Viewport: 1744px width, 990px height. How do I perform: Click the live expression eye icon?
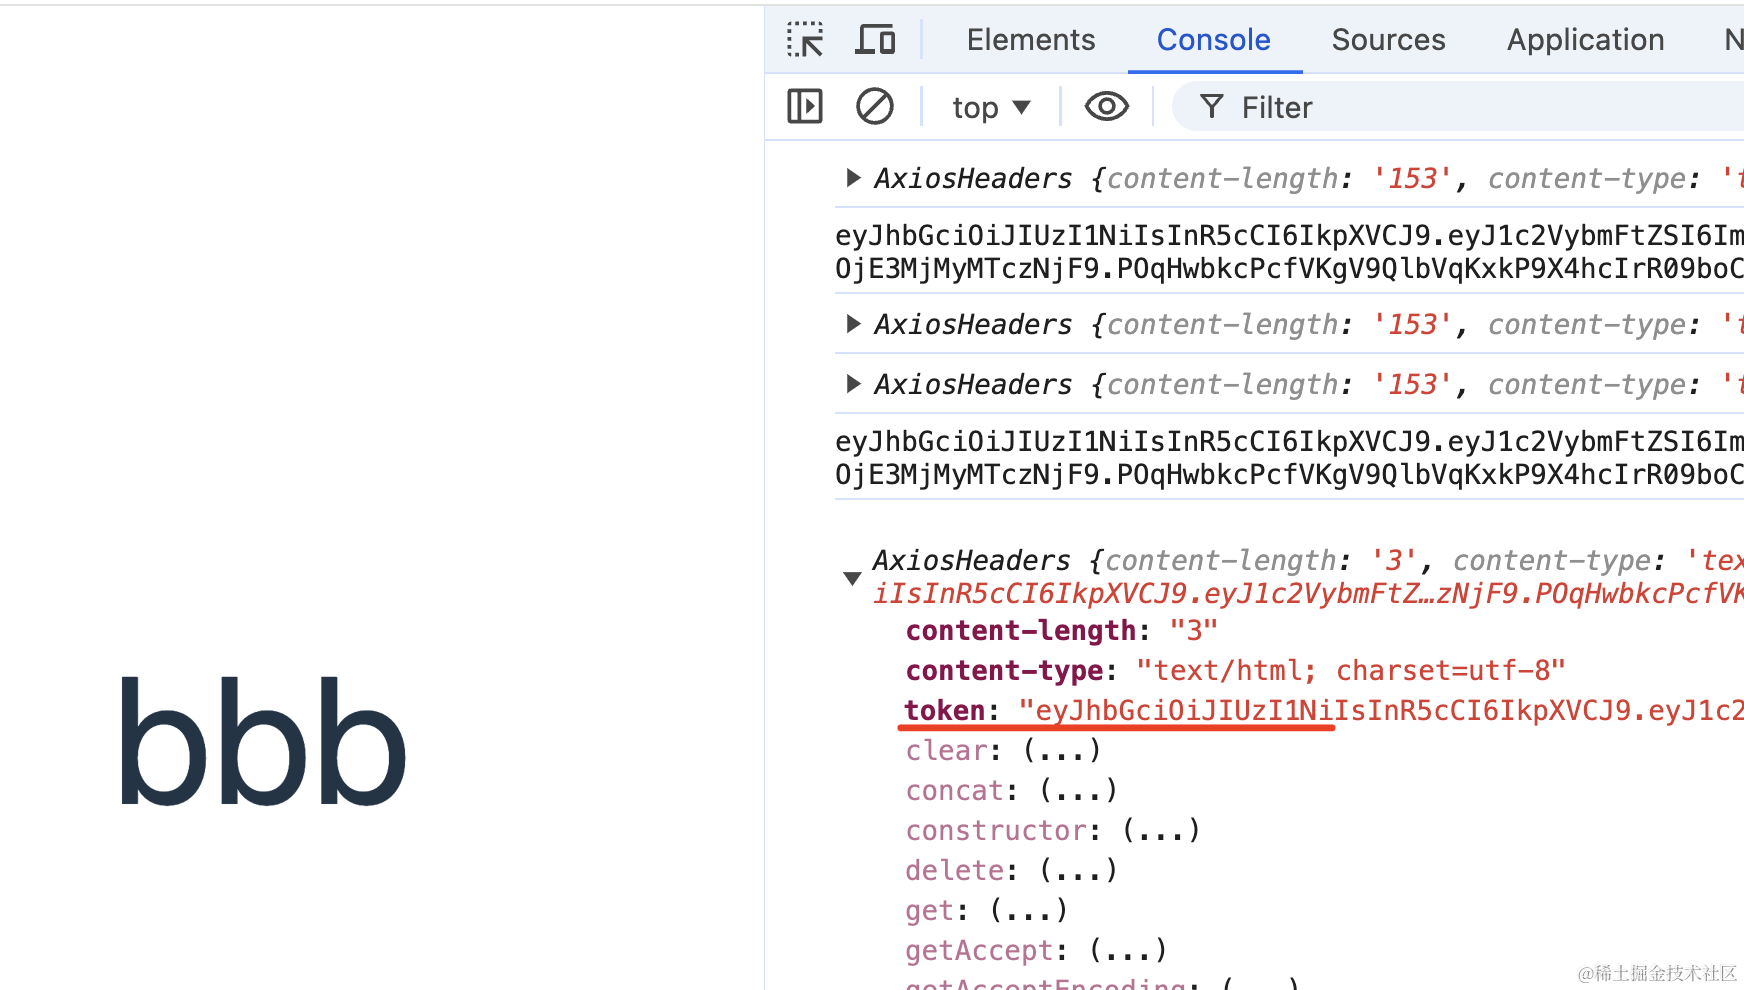pyautogui.click(x=1106, y=106)
